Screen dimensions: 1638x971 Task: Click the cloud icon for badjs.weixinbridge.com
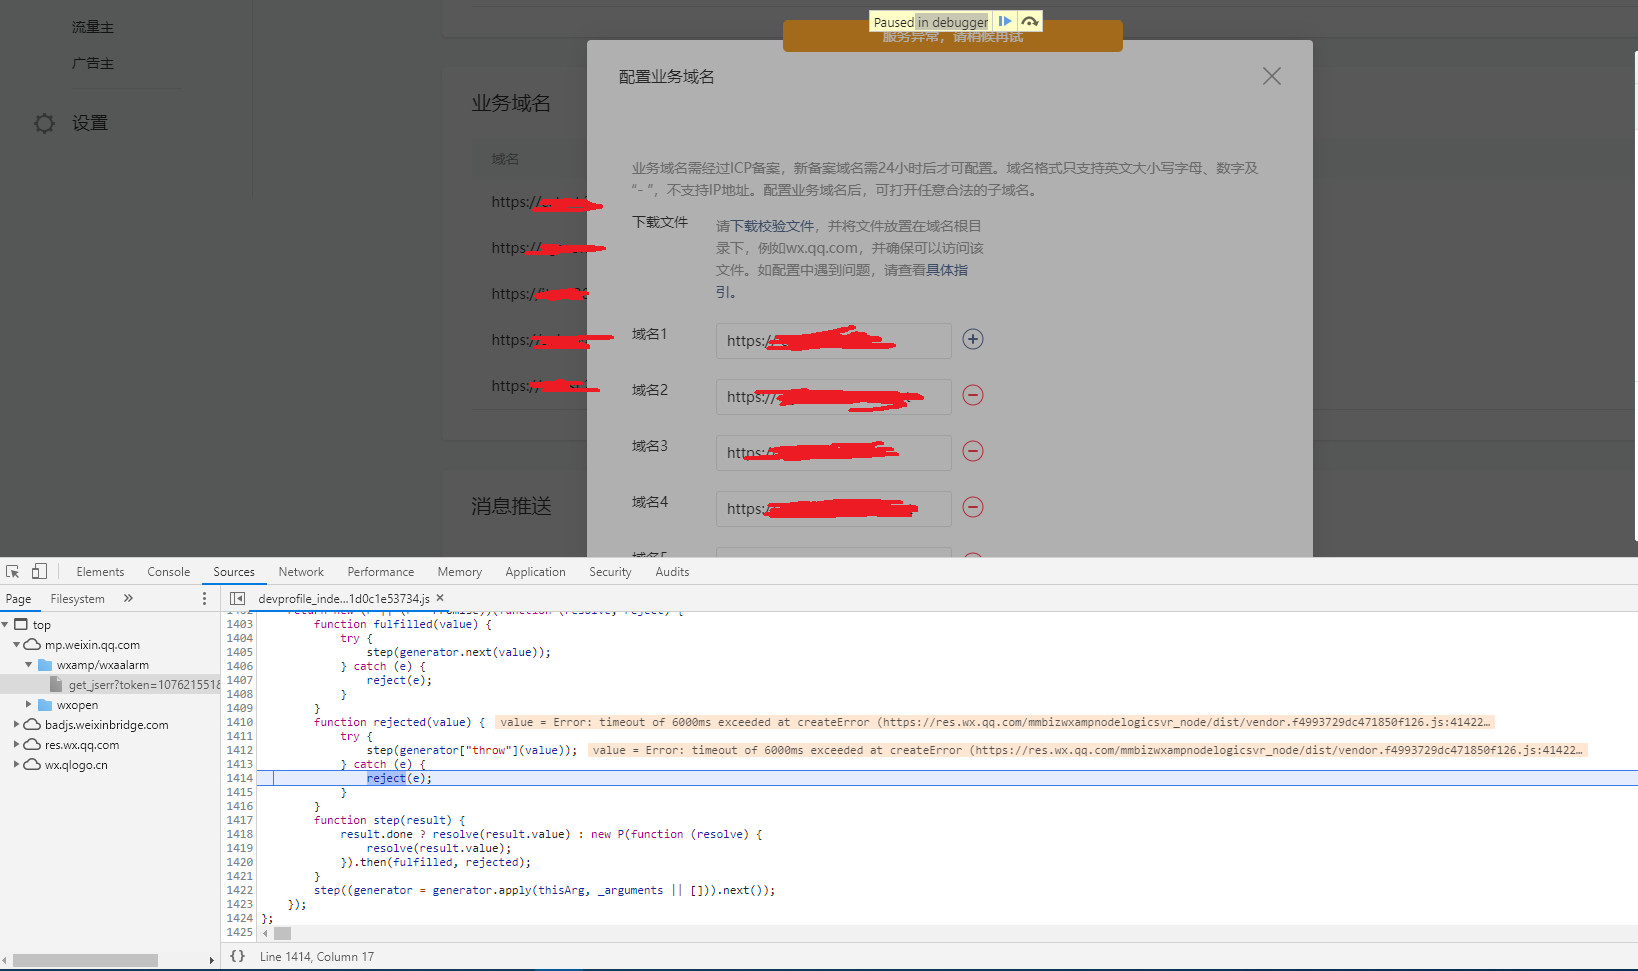33,724
